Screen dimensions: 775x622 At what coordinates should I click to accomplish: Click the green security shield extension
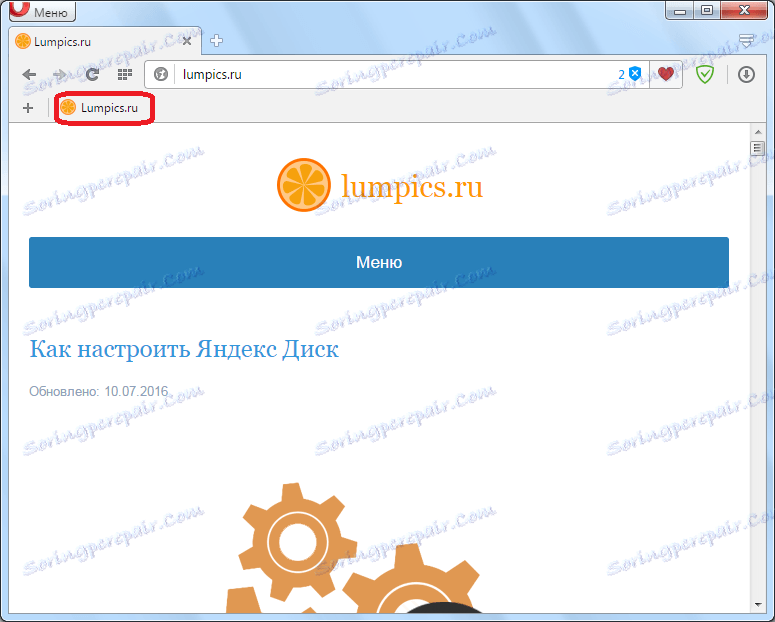click(x=705, y=75)
